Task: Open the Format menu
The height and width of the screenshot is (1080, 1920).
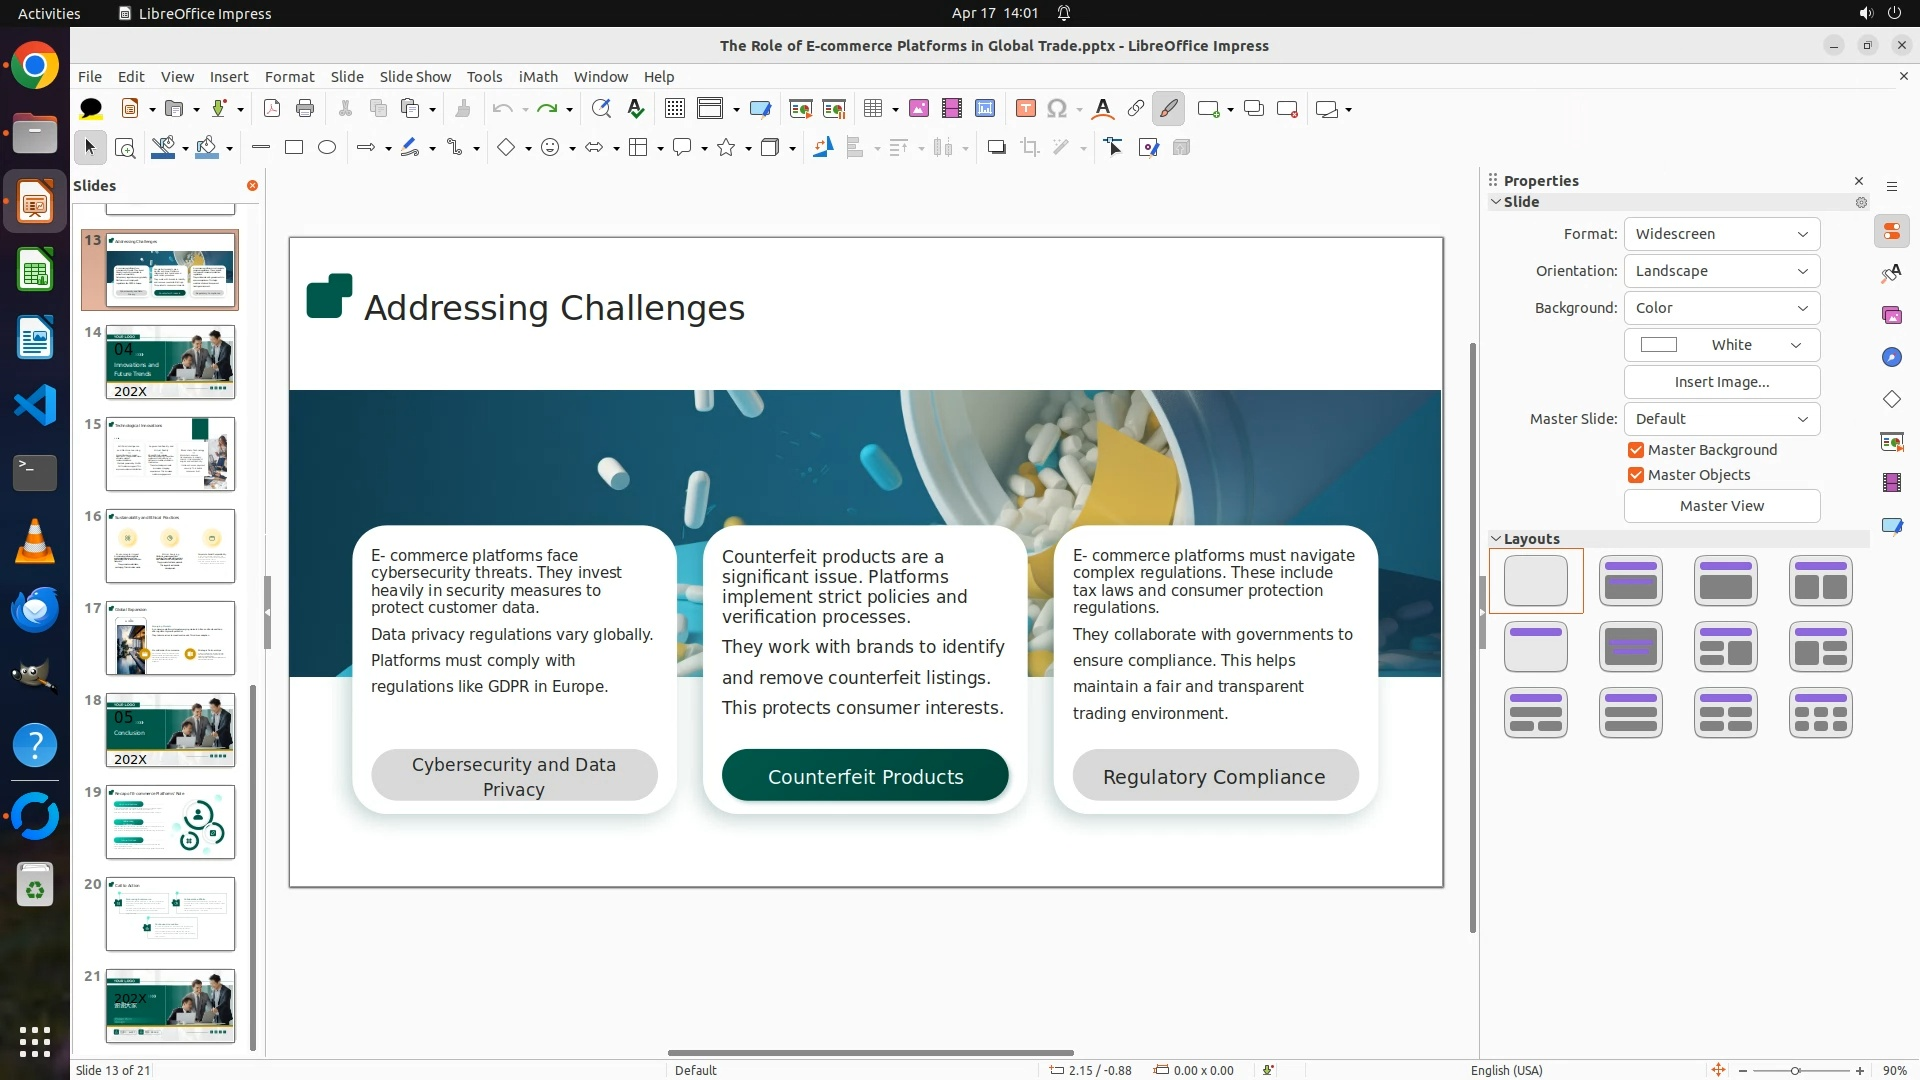Action: pos(289,77)
